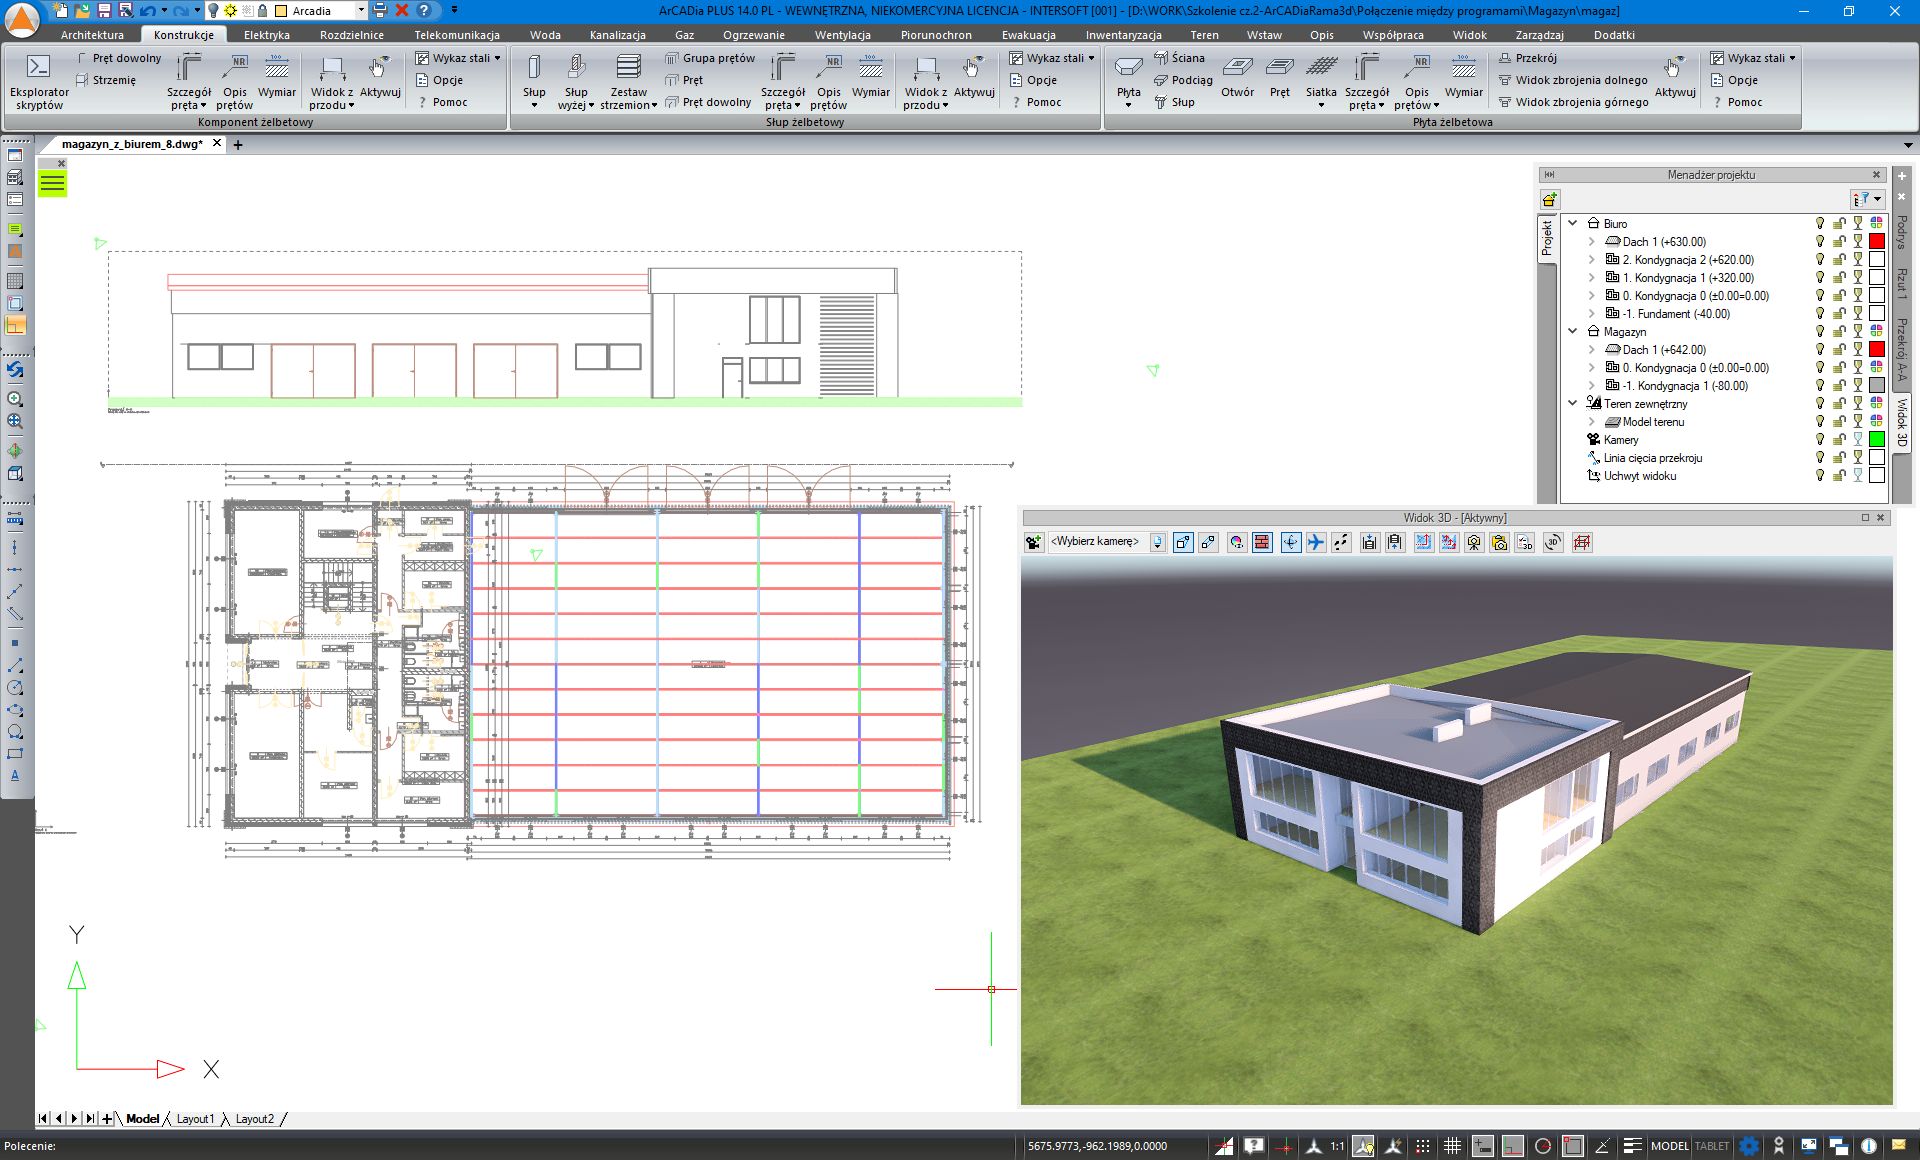The image size is (1920, 1160).
Task: Collapse the Magazyn tree node
Action: [x=1573, y=332]
